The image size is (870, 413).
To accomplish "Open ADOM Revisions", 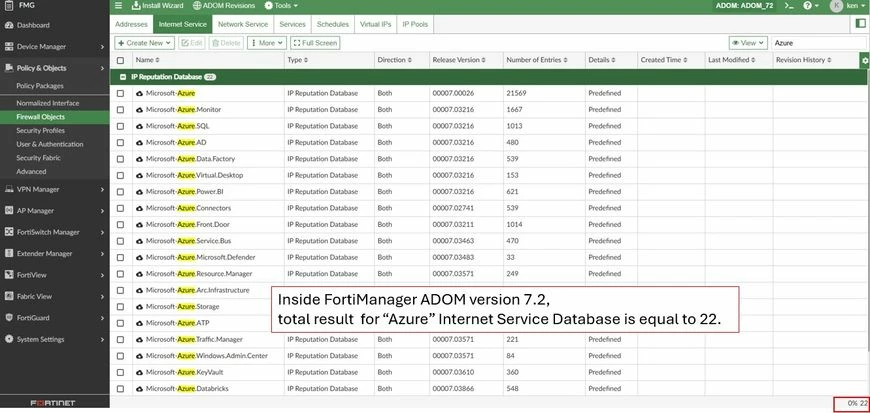I will (224, 6).
